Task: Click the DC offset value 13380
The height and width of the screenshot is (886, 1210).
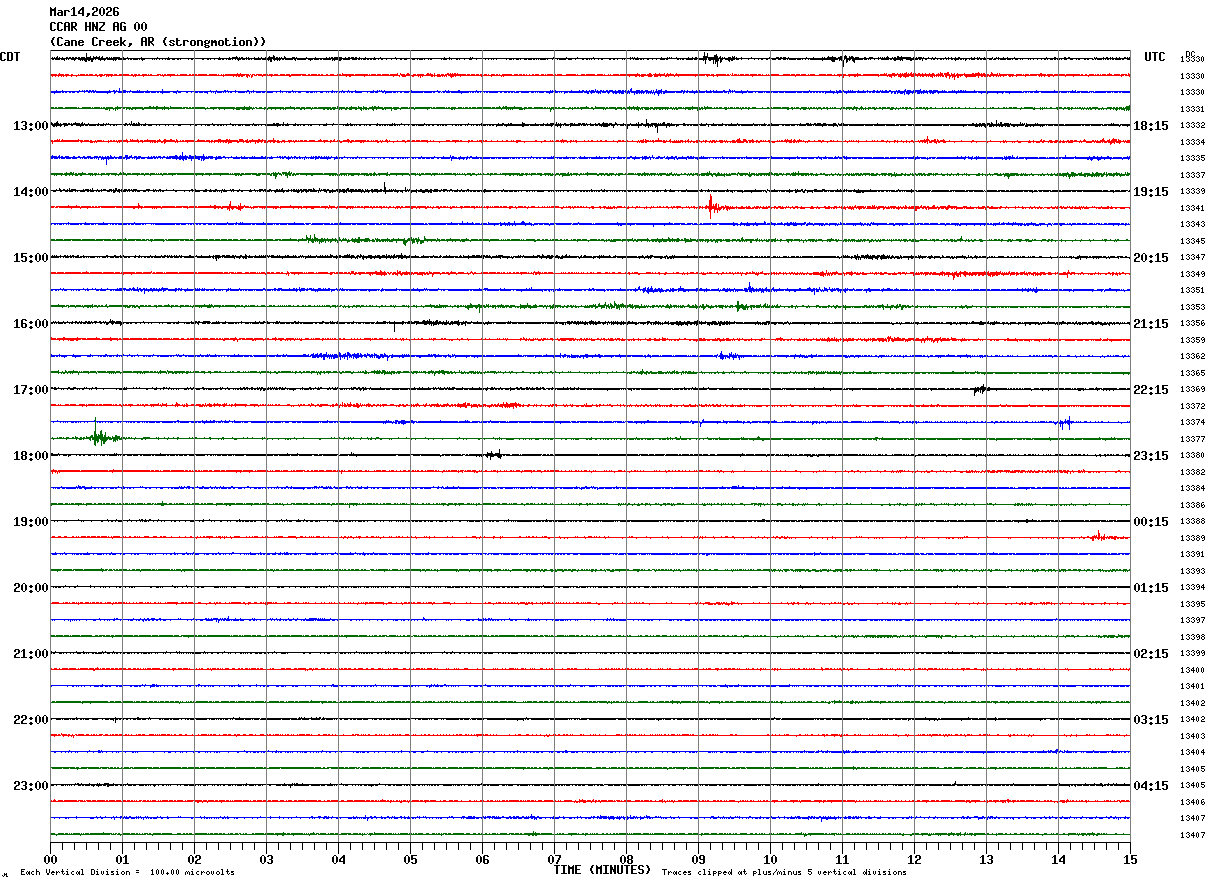Action: click(1192, 456)
